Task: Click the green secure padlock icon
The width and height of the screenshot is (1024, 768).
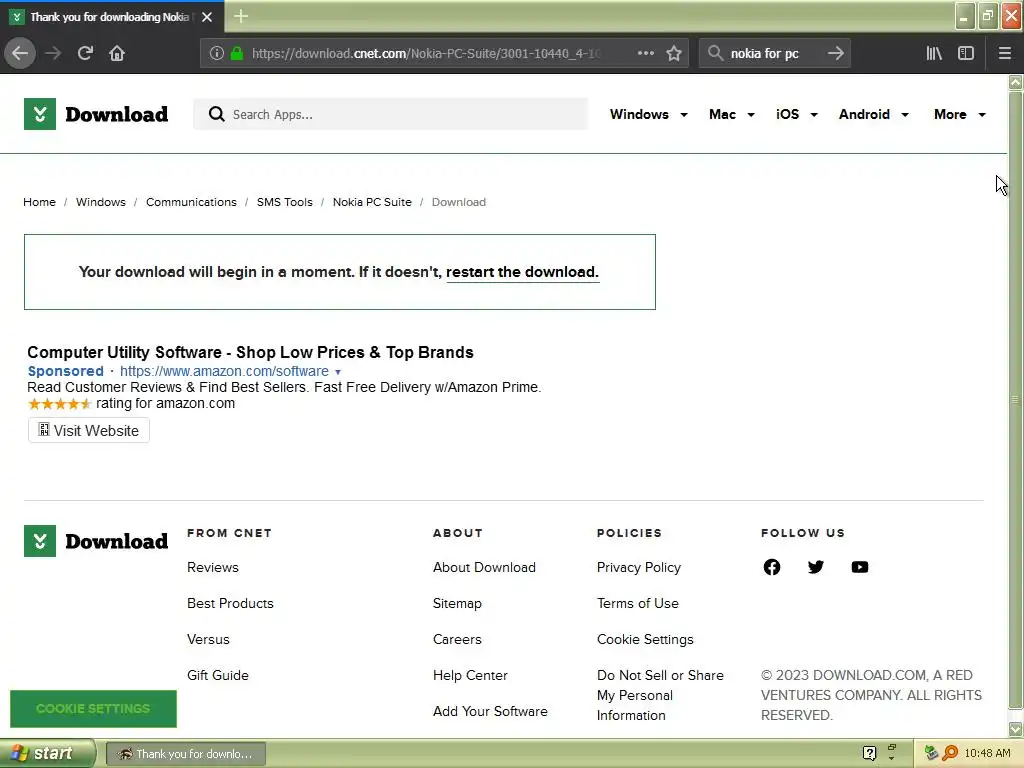Action: [x=237, y=53]
